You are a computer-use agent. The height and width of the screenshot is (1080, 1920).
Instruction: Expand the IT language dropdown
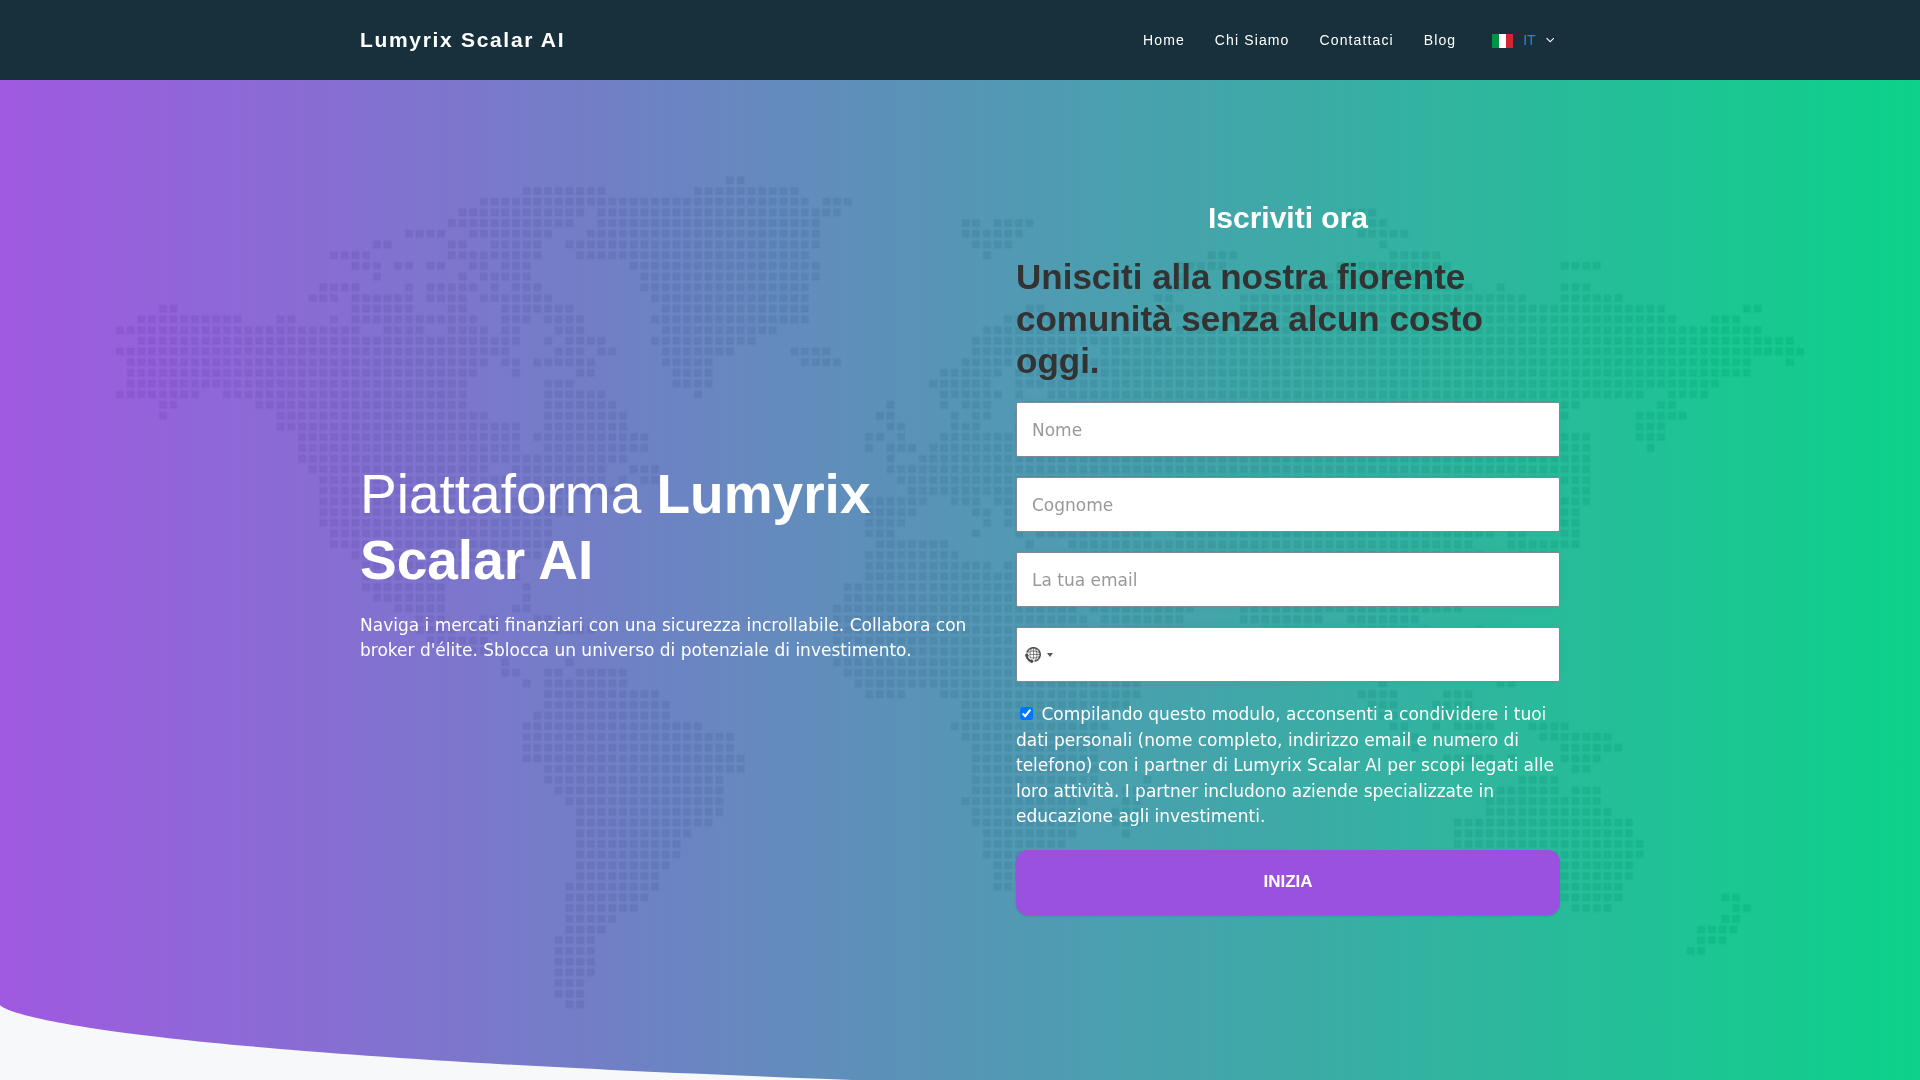point(1524,40)
